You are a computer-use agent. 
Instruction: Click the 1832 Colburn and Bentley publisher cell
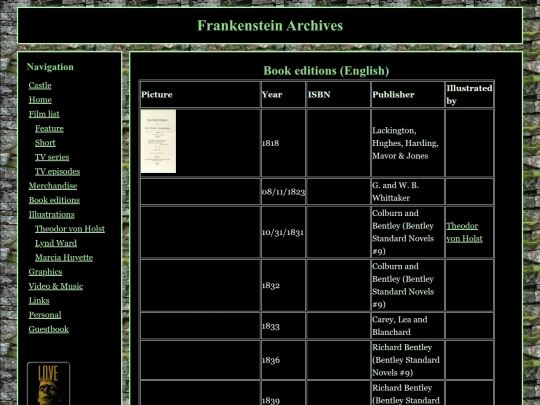coord(408,285)
